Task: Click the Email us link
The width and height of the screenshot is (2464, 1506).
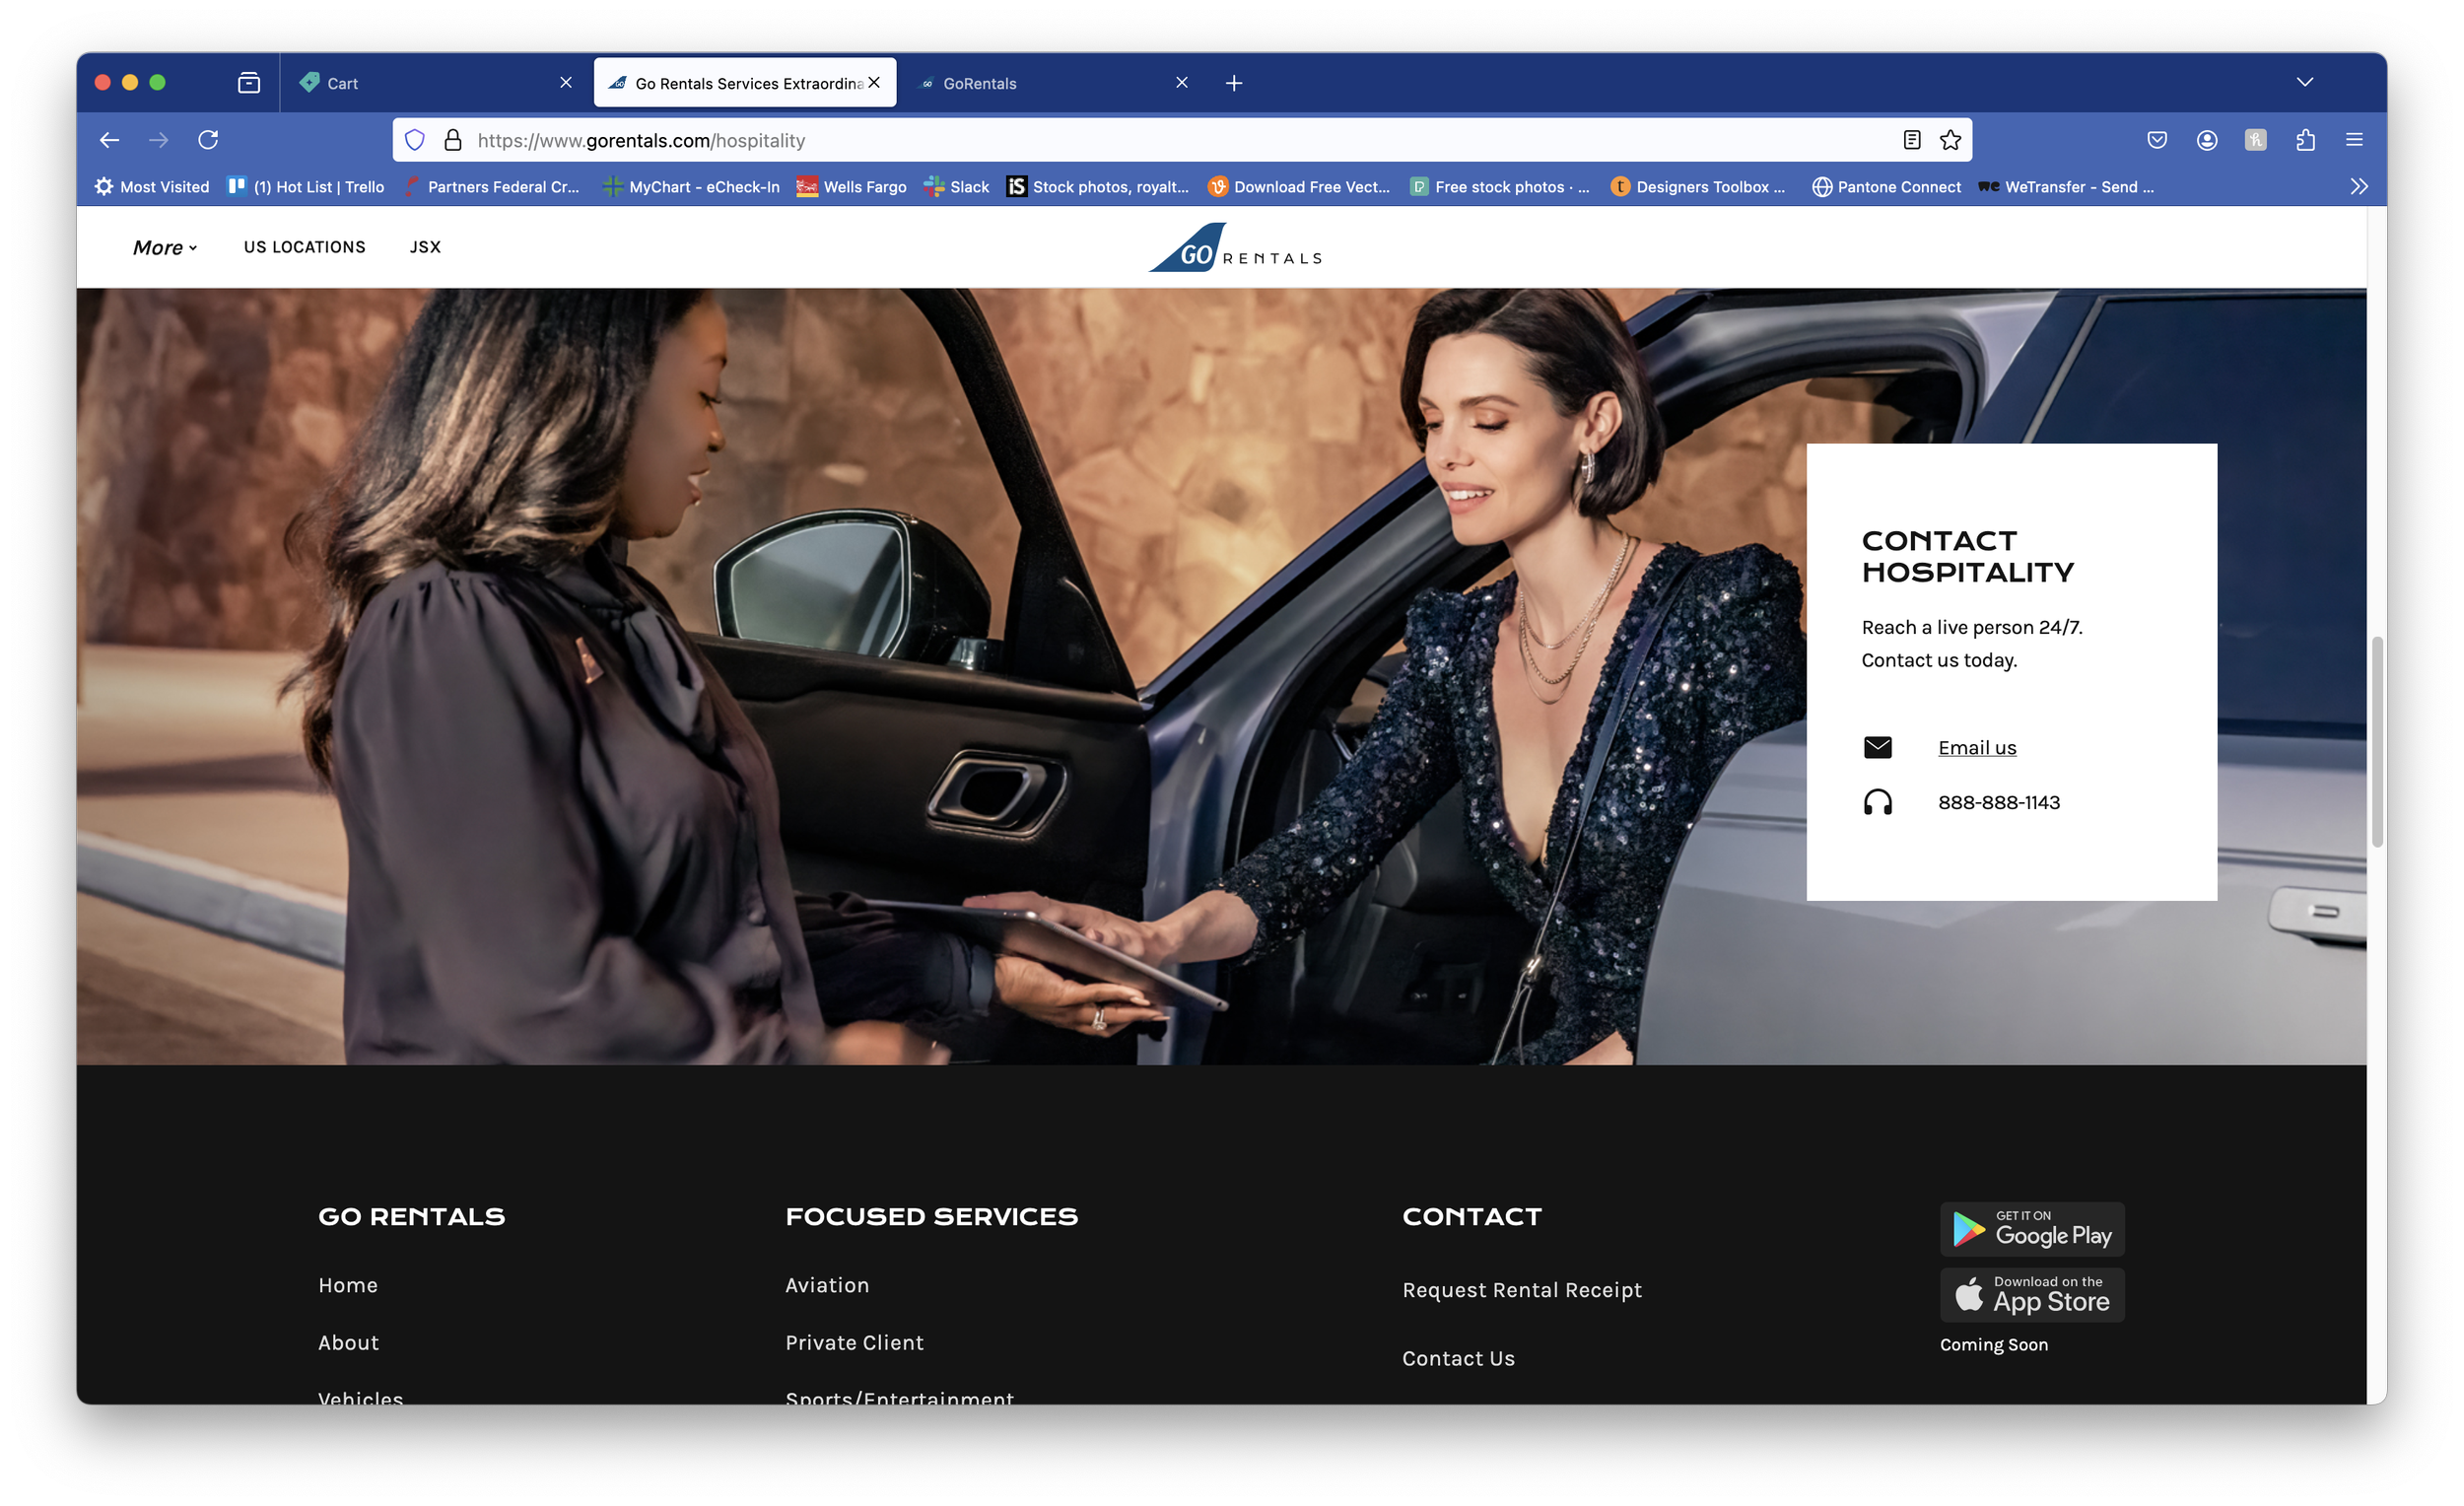Action: (1977, 747)
